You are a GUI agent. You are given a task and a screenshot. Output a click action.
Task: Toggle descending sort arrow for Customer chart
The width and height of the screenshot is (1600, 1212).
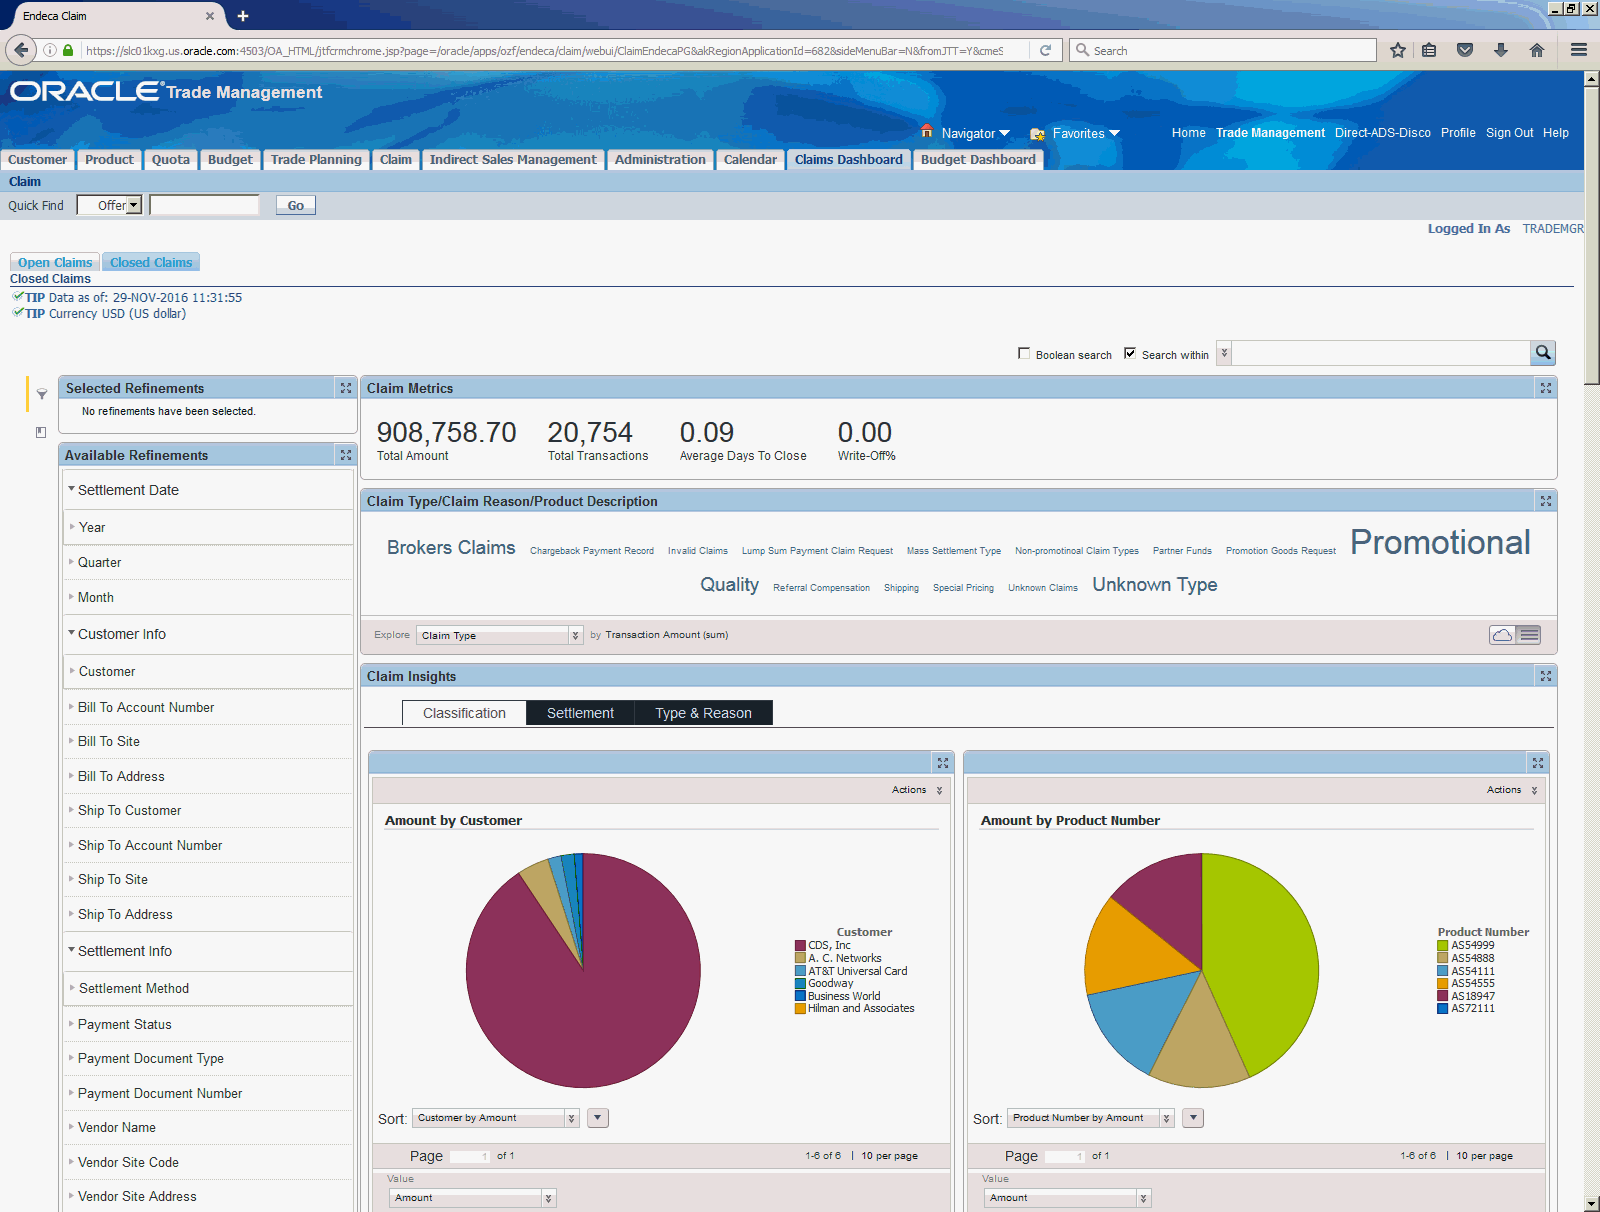[x=598, y=1118]
